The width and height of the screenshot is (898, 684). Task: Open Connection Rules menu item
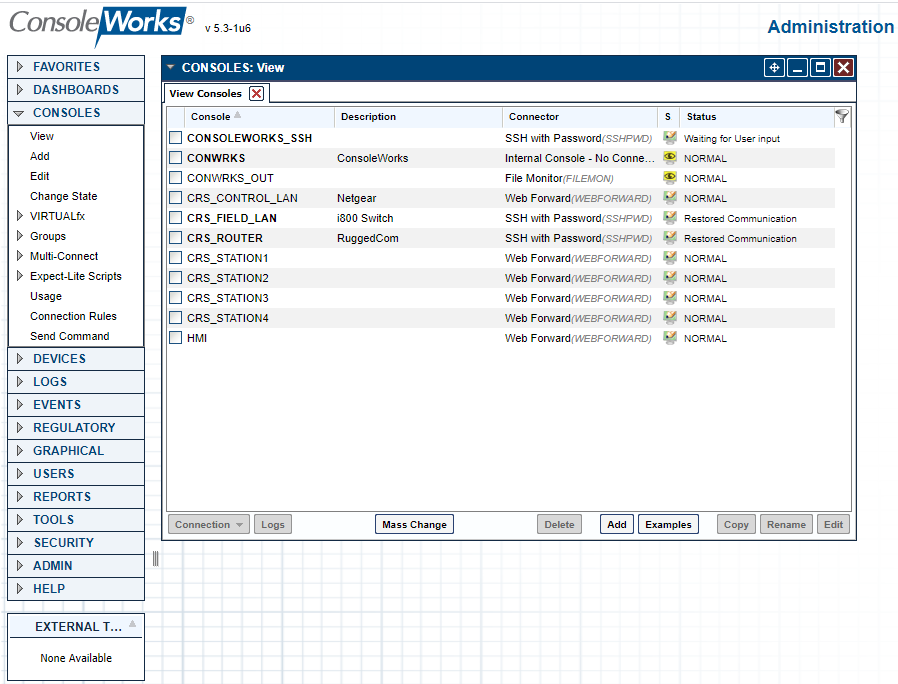click(x=73, y=316)
